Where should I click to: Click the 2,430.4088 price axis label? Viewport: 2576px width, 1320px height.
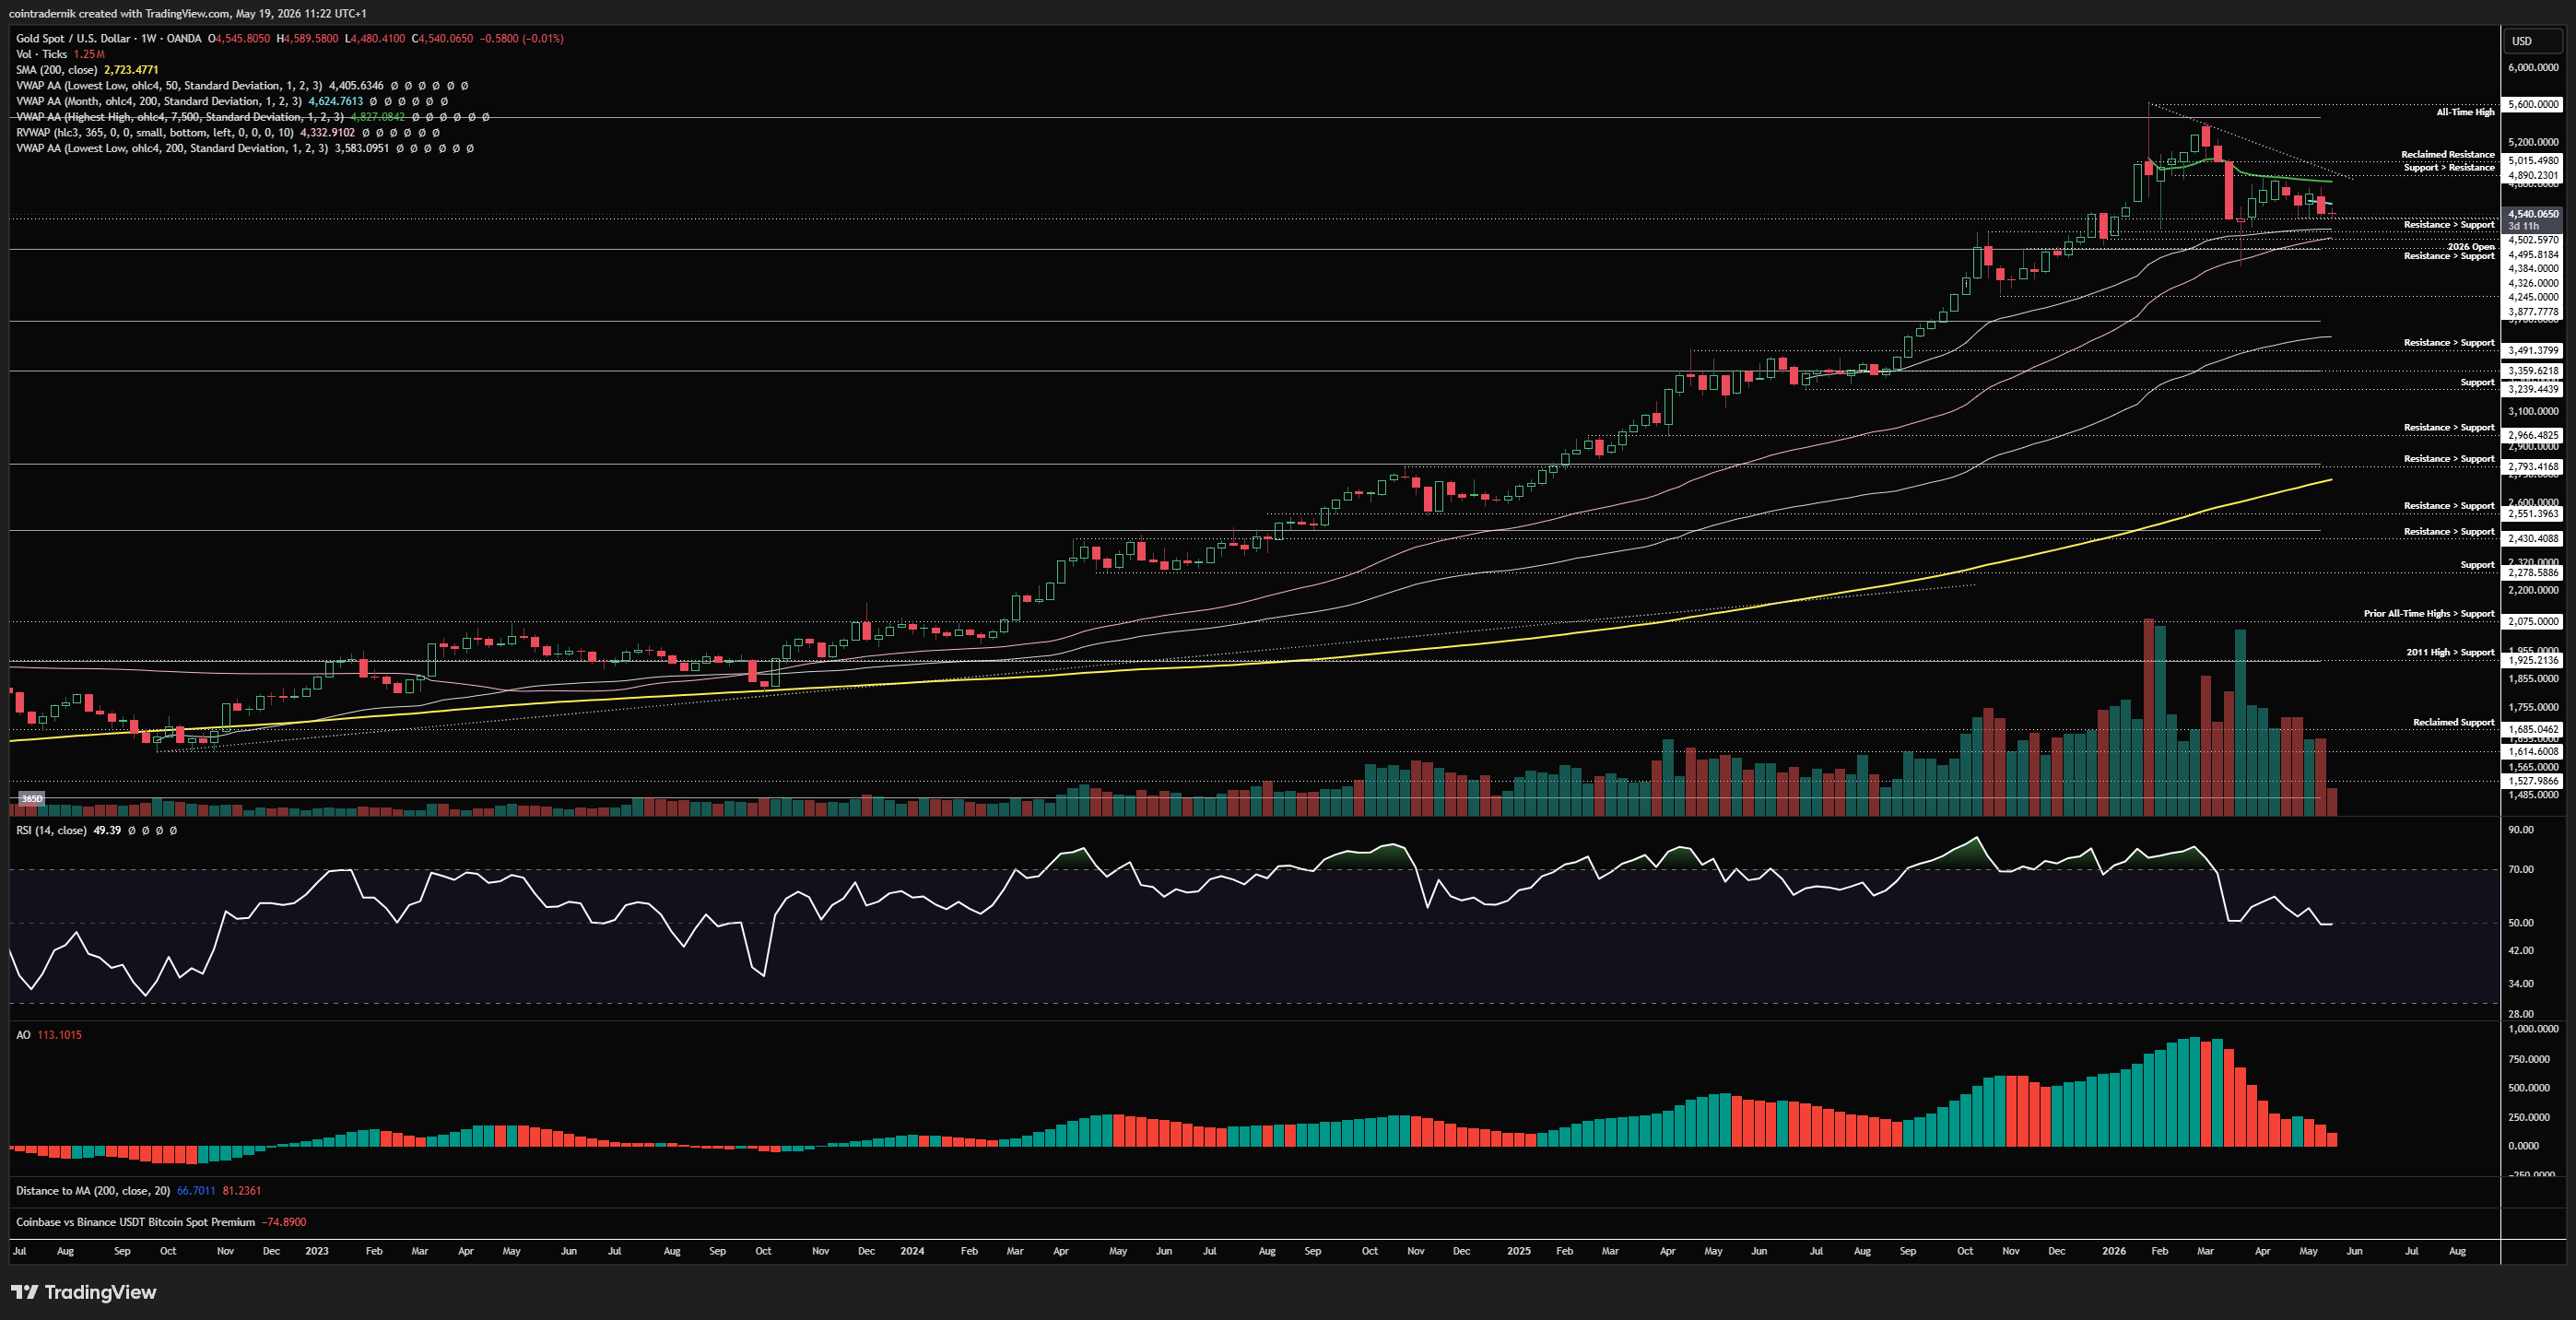(x=2533, y=538)
